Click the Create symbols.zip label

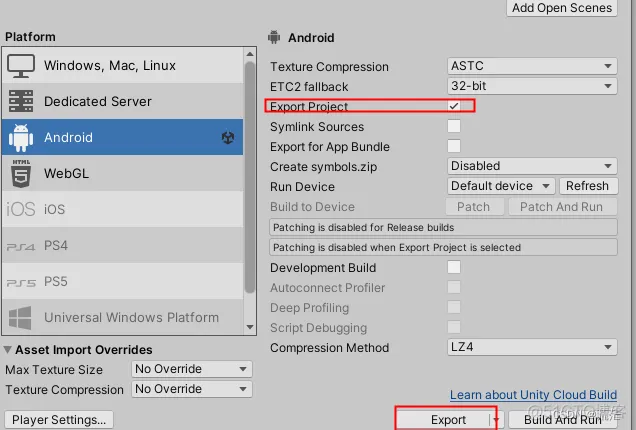(324, 167)
